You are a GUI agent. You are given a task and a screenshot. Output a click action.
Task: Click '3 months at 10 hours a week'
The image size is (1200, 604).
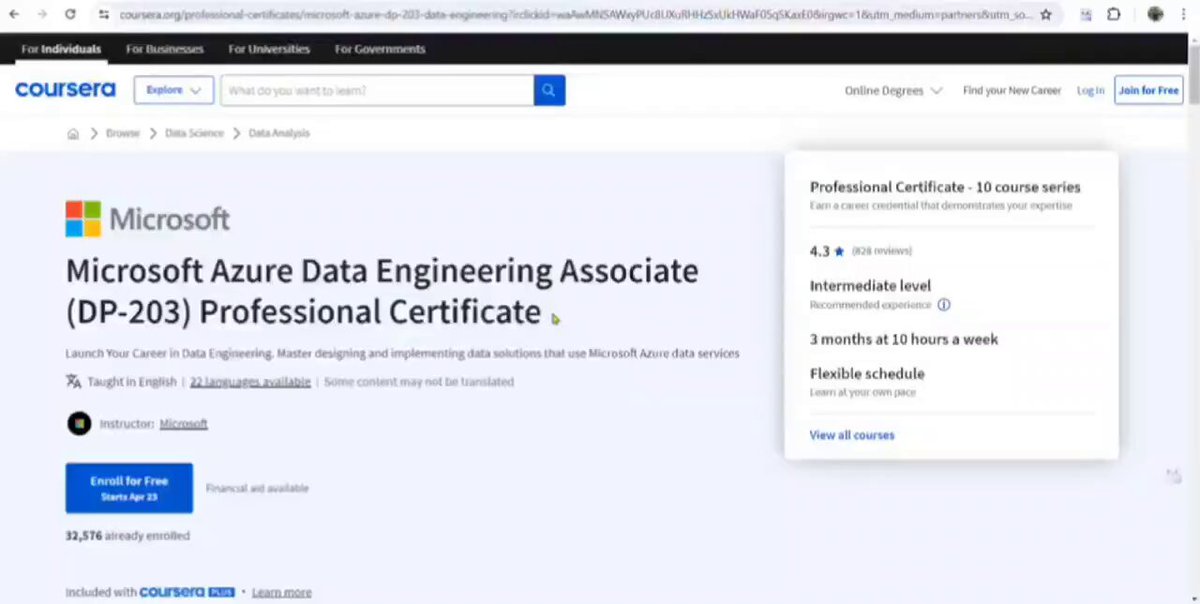point(904,339)
